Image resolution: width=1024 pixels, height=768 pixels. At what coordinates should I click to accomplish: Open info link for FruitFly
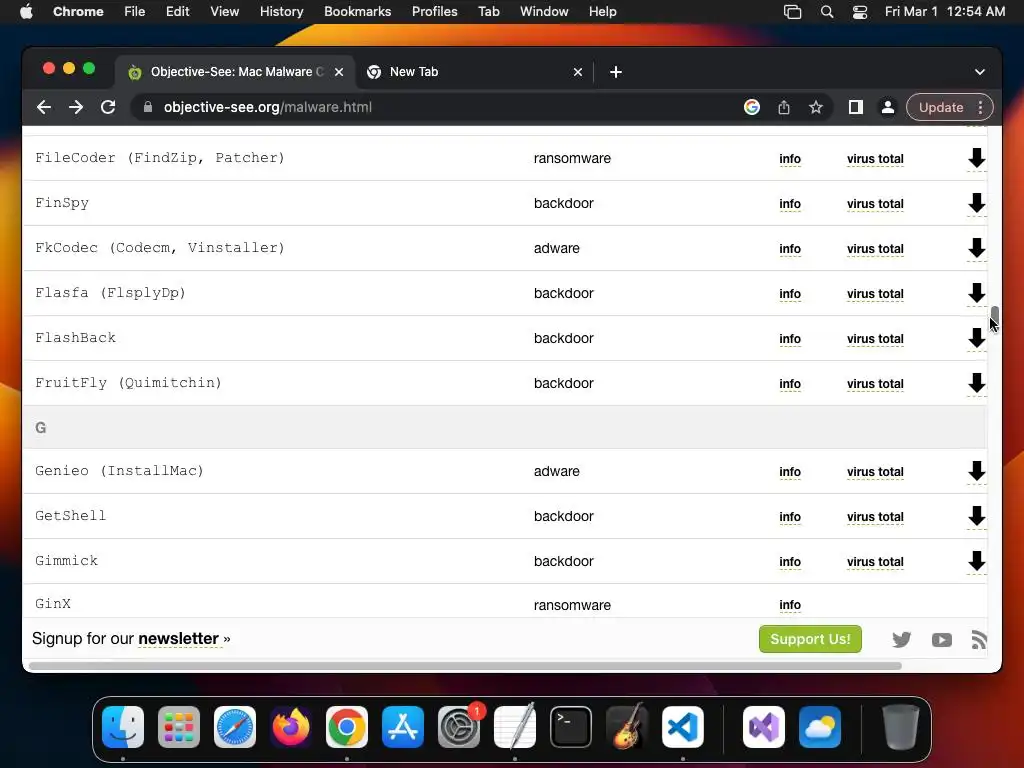790,384
